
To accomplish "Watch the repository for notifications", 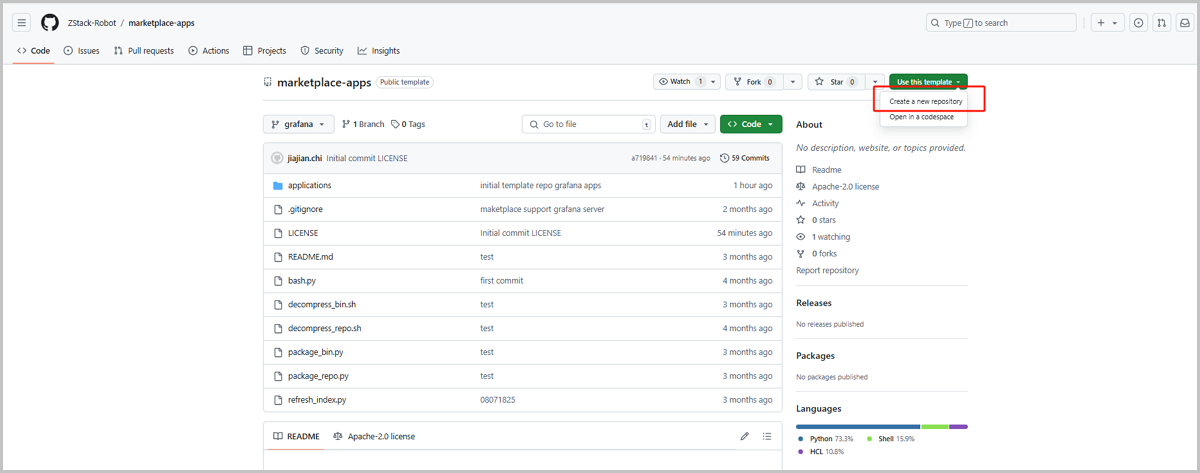I will point(679,82).
